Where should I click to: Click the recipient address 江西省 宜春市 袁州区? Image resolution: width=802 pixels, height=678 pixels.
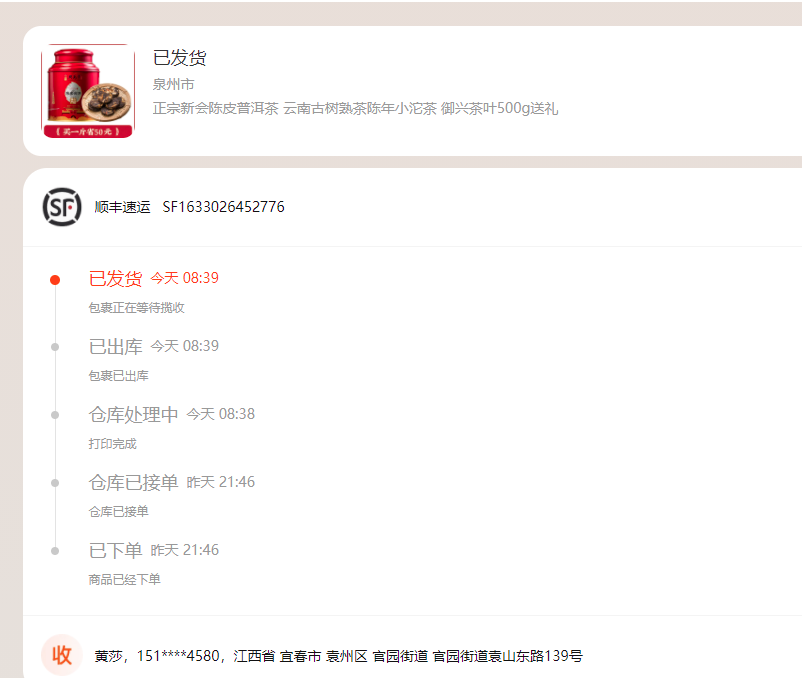coord(301,656)
